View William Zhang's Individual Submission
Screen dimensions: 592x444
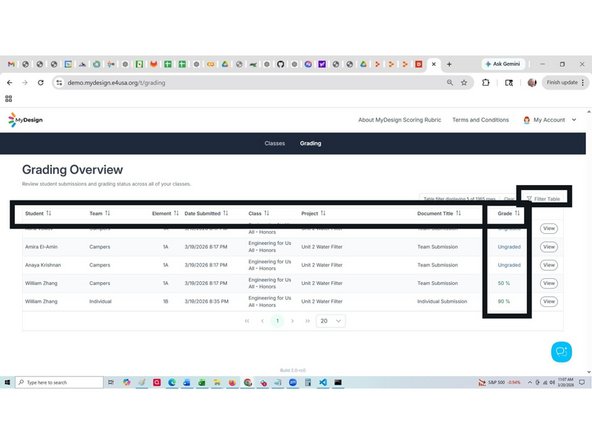[x=549, y=301]
